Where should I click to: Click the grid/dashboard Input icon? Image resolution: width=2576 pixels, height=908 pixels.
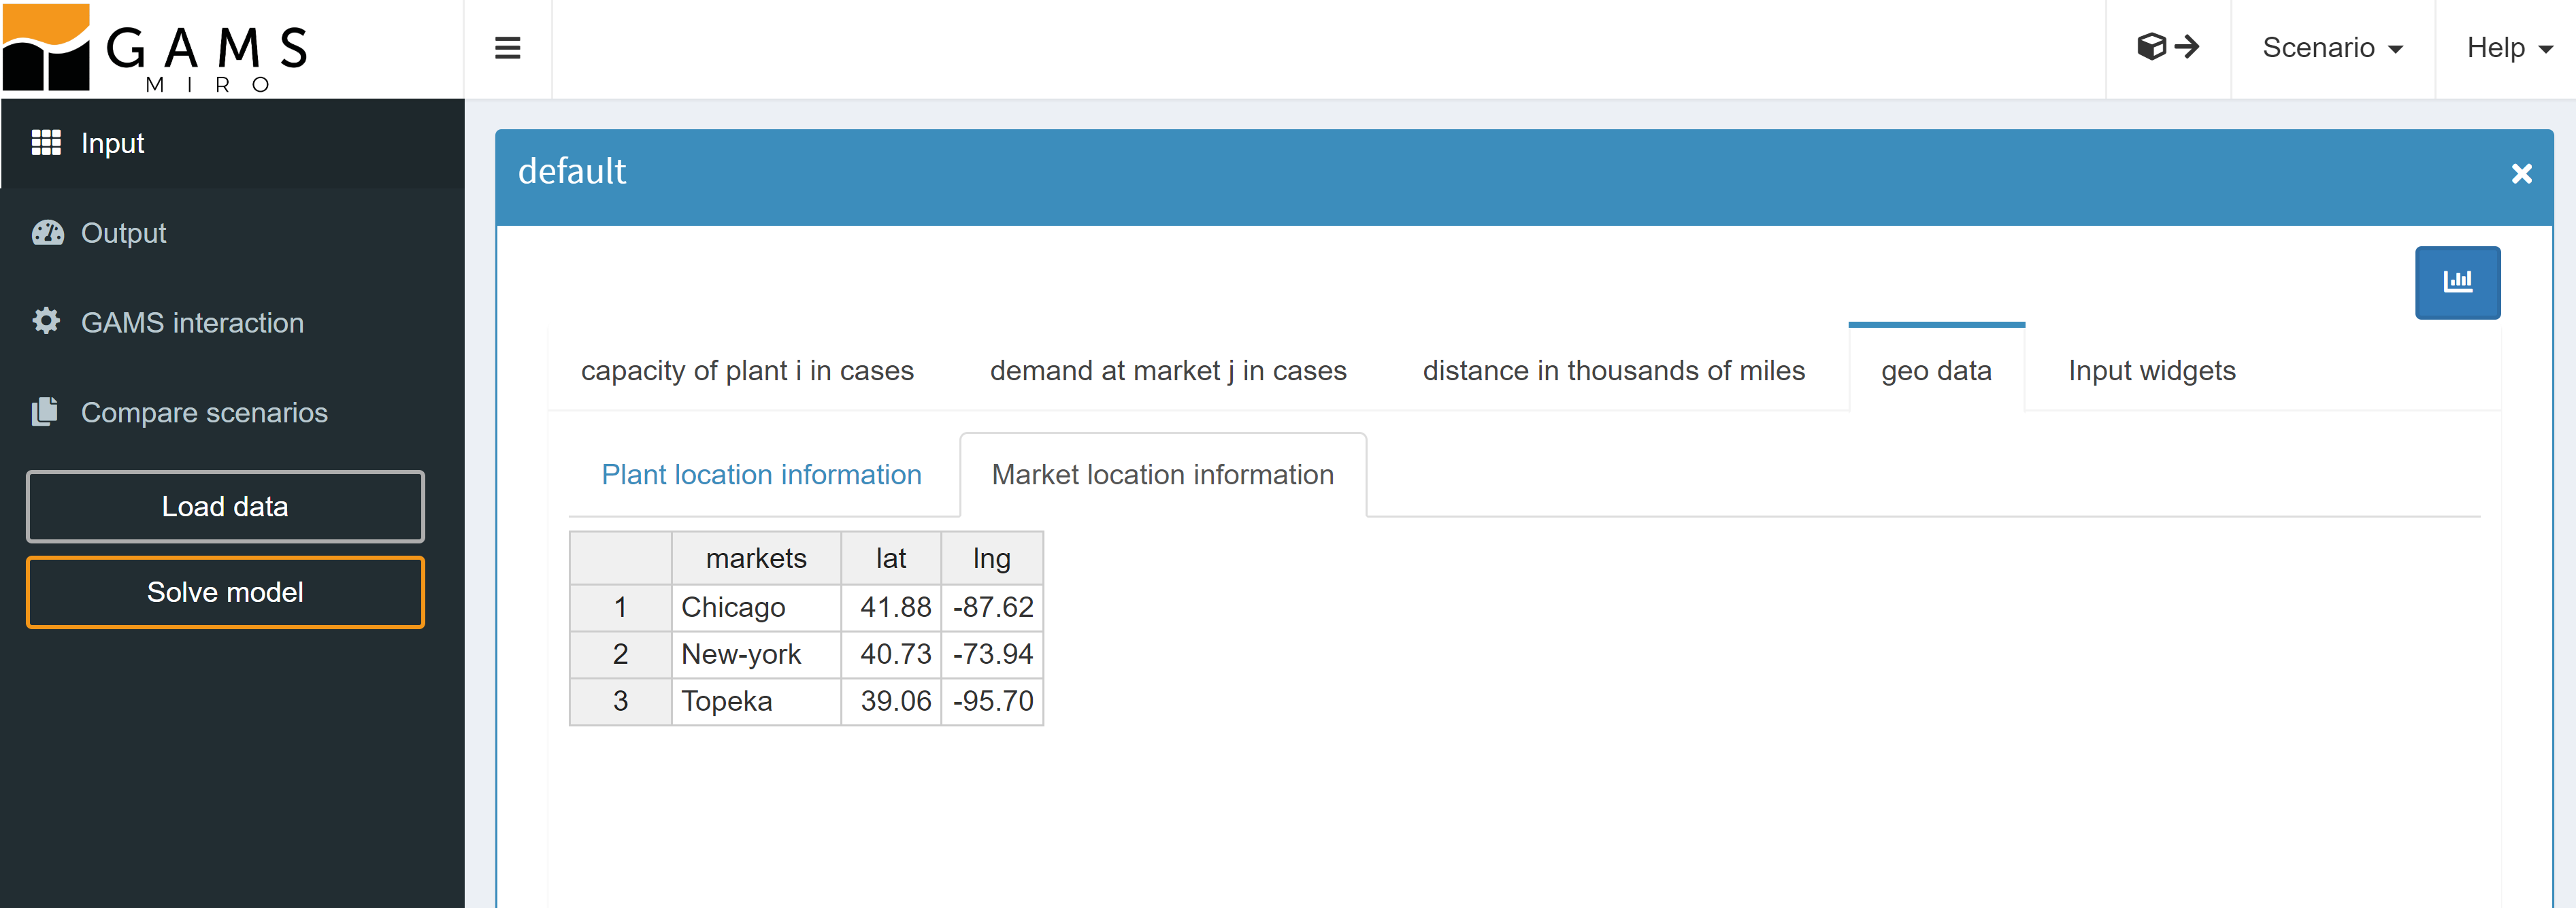coord(44,144)
